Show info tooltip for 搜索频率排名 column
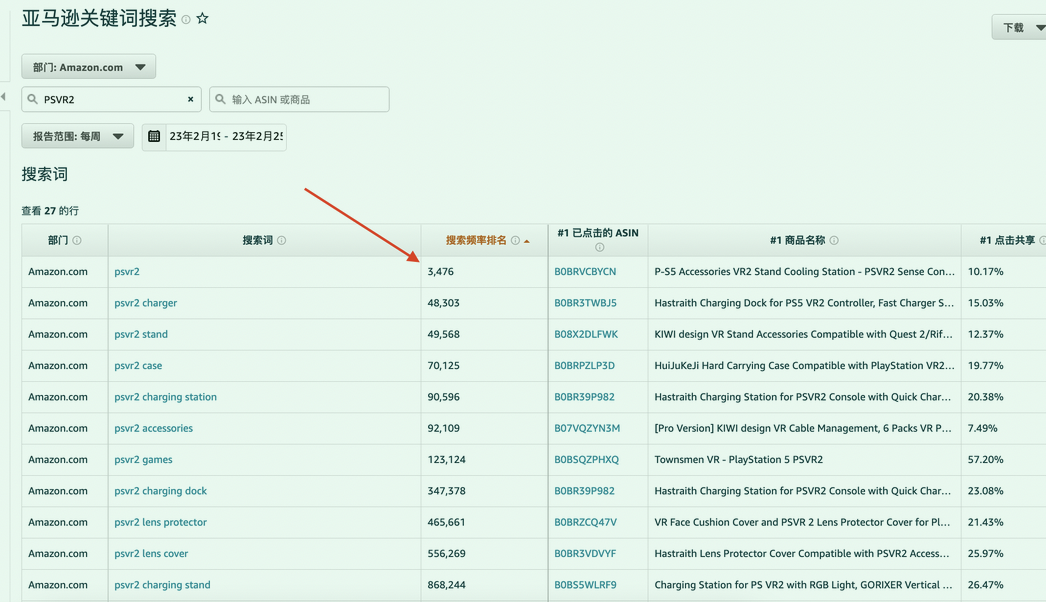The height and width of the screenshot is (602, 1046). [x=515, y=240]
